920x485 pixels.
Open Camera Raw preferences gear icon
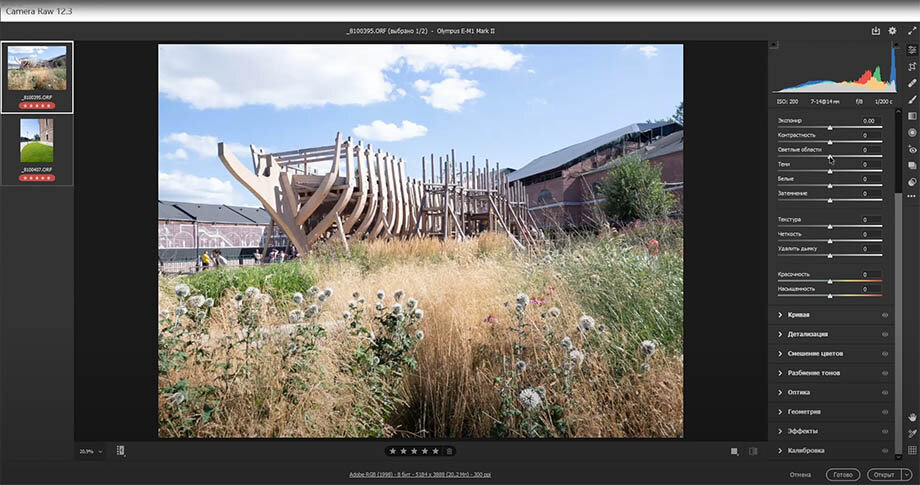[892, 31]
